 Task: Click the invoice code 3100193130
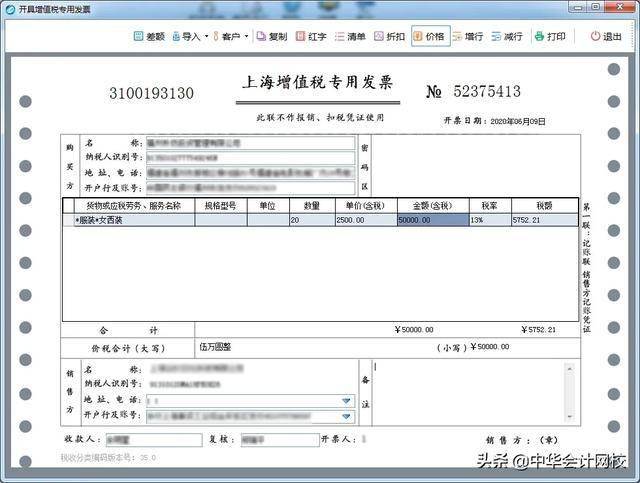(x=151, y=93)
